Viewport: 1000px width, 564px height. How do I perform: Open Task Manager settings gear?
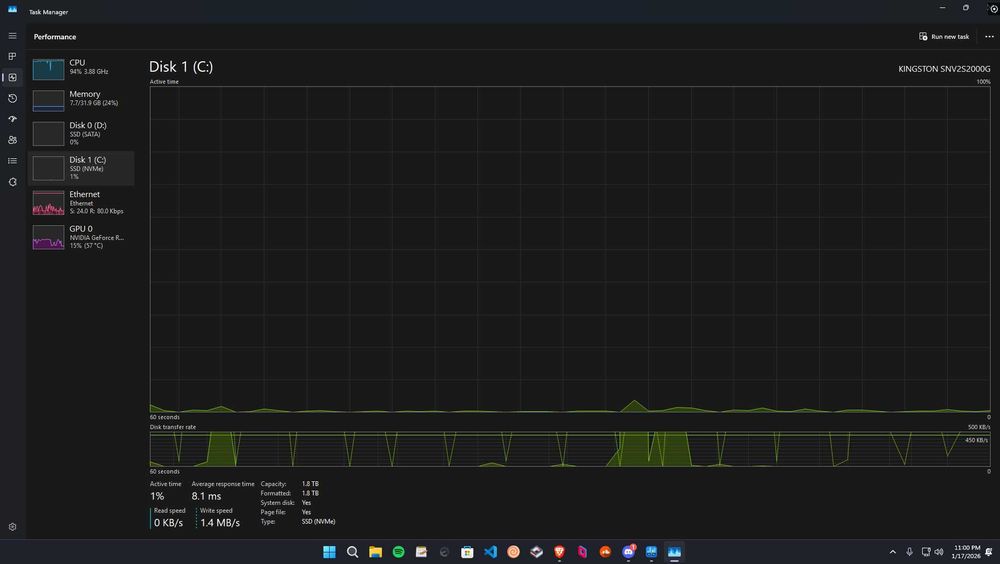pyautogui.click(x=12, y=527)
